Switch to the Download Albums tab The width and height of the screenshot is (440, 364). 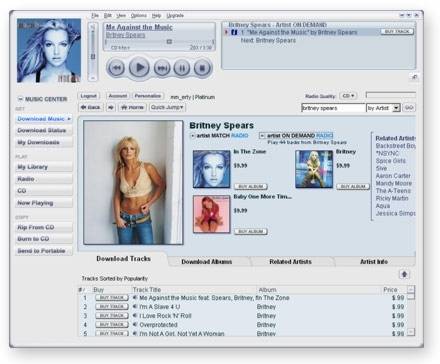tap(207, 262)
